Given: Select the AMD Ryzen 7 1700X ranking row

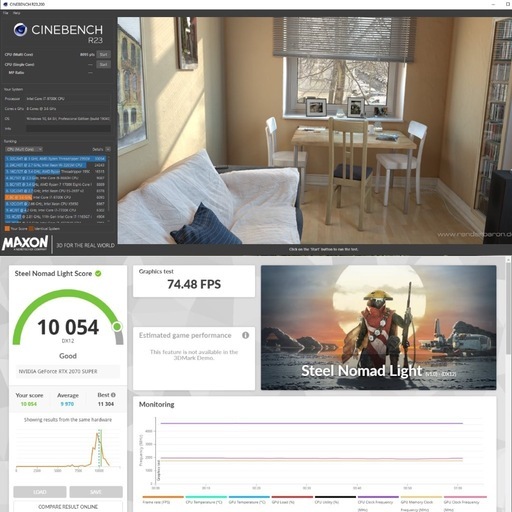Looking at the screenshot, I should [55, 184].
